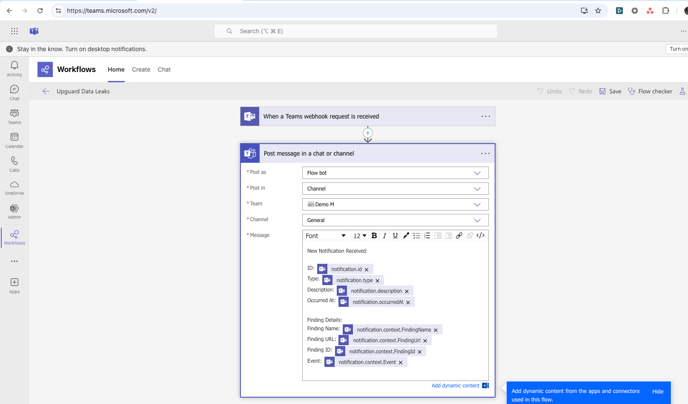Remove the notification.context.FindingName token
This screenshot has height=404, width=688.
(x=436, y=330)
